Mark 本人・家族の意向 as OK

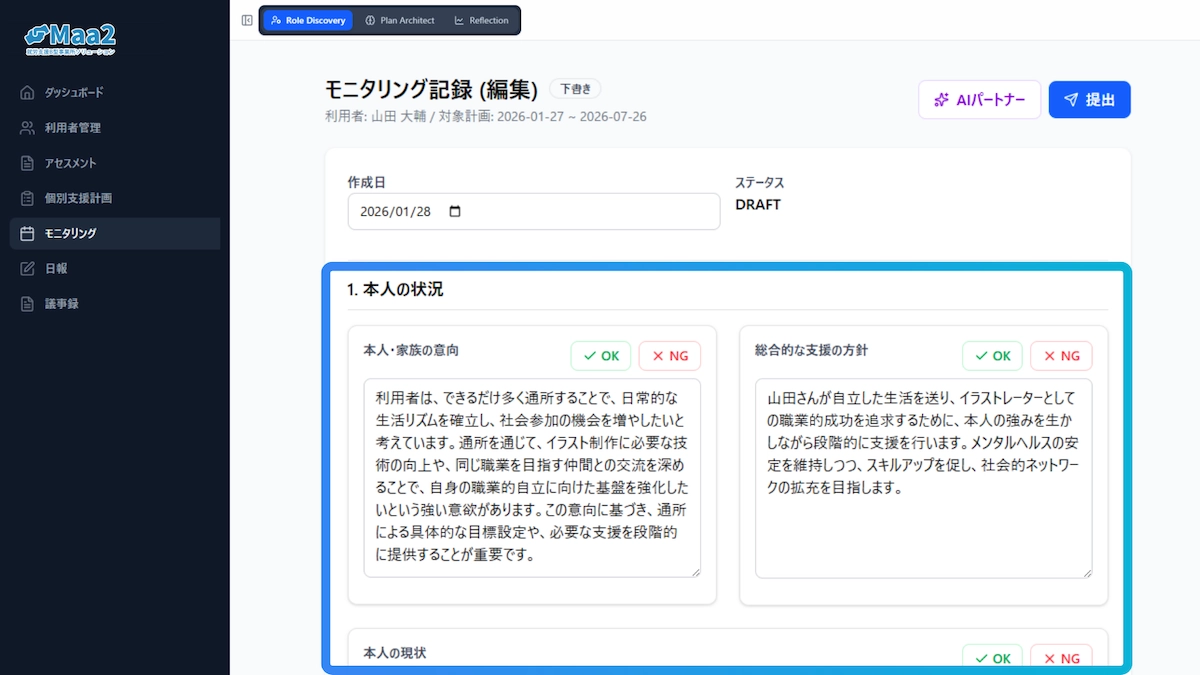[x=601, y=356]
